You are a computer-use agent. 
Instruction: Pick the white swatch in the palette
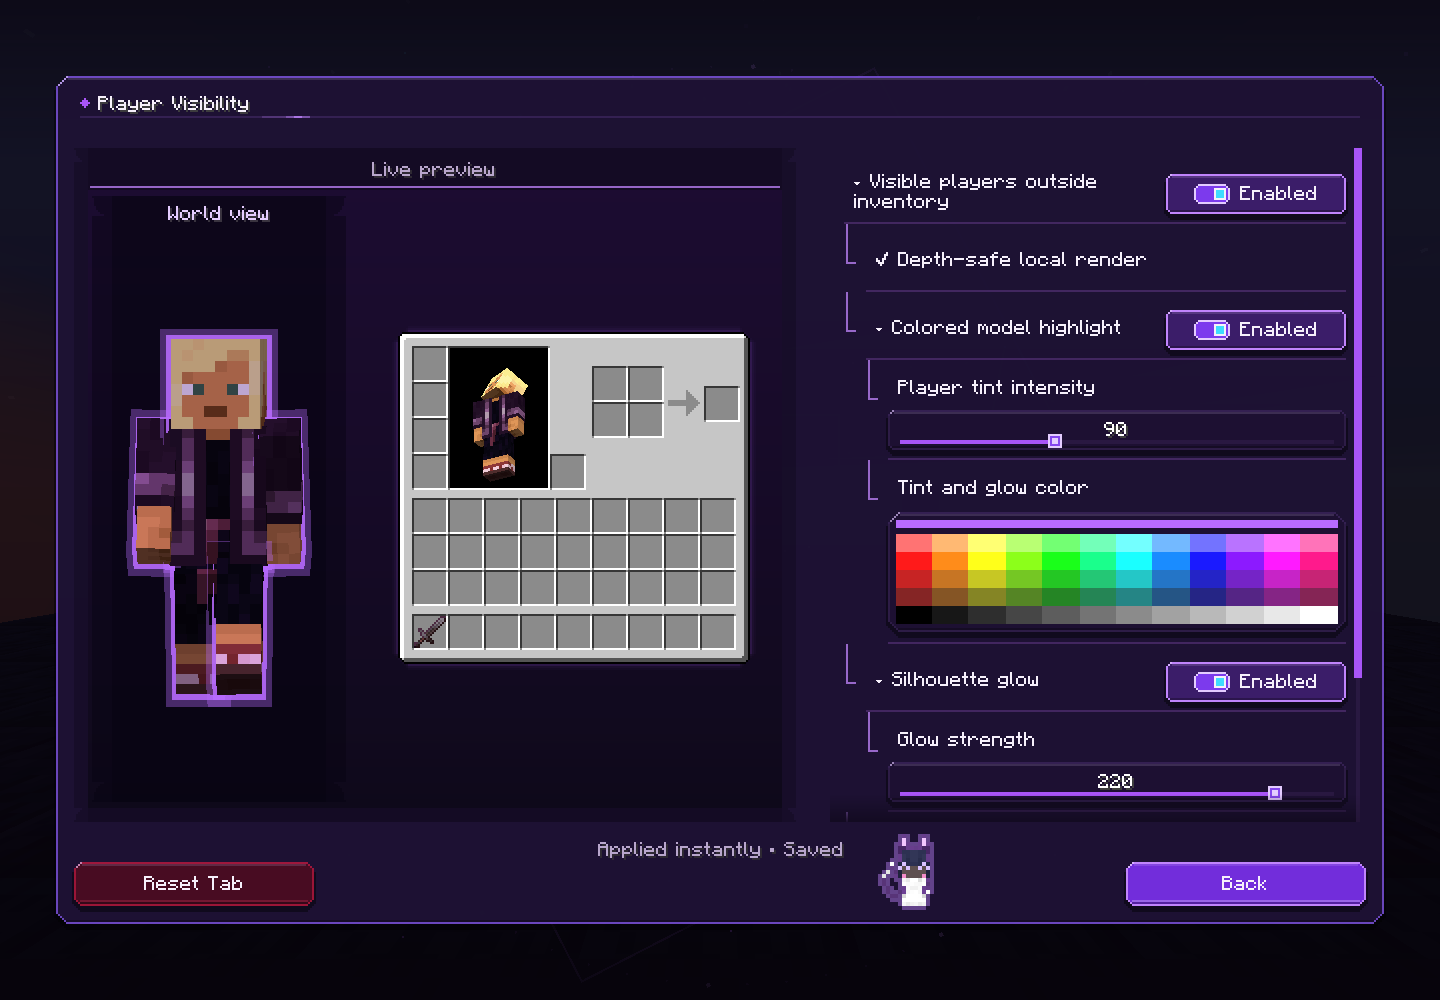(x=1319, y=615)
